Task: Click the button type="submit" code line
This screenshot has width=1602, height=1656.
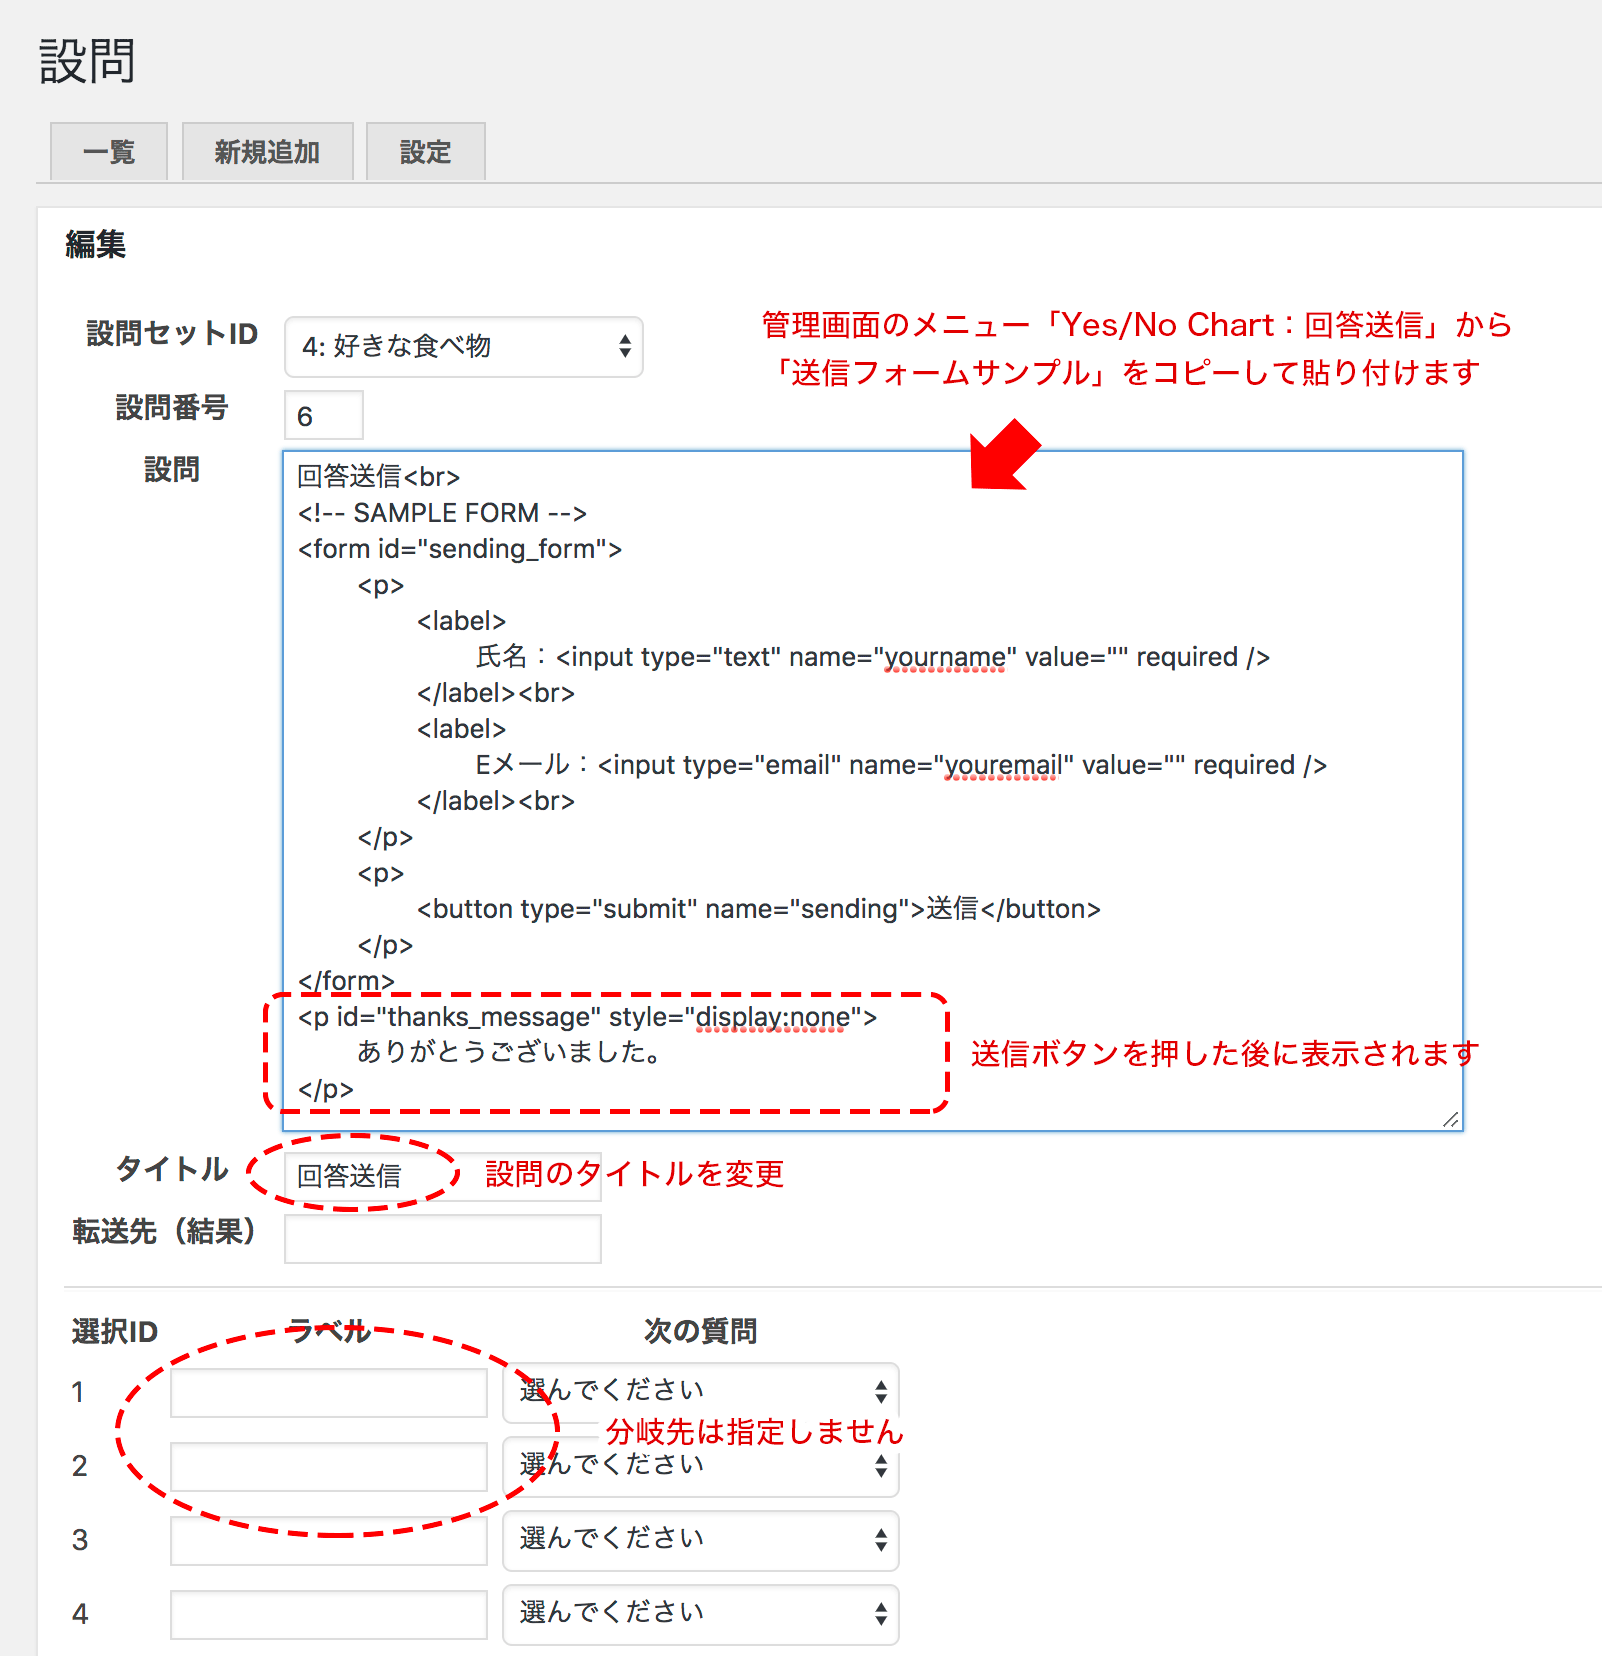Action: [758, 909]
